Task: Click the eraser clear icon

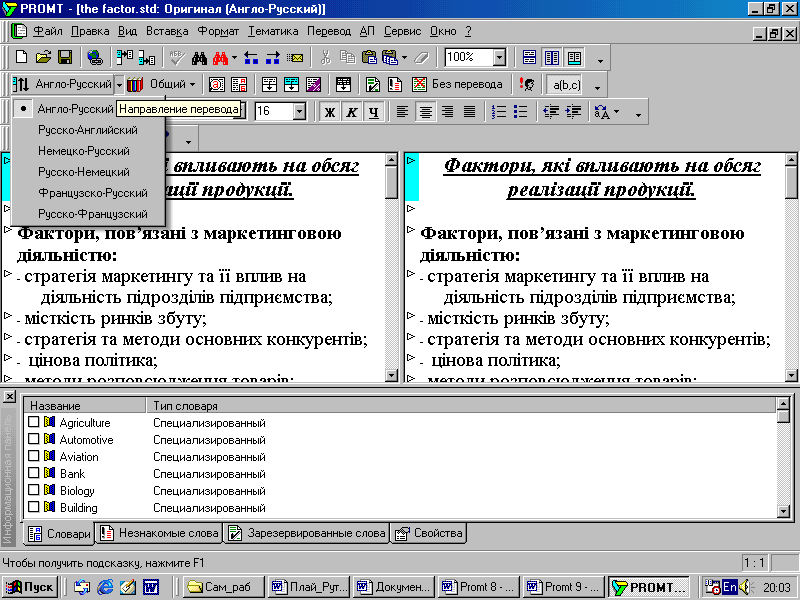Action: (421, 58)
